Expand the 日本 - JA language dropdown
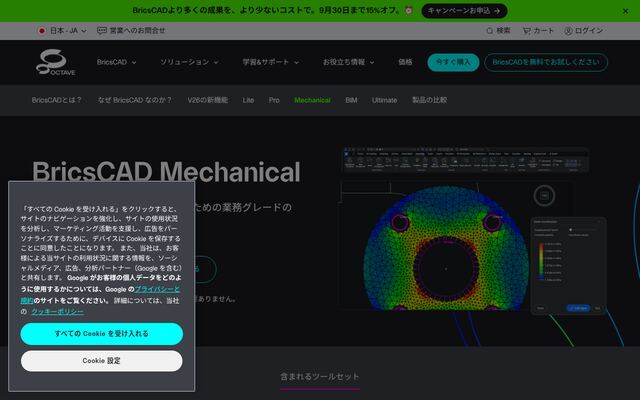 coord(62,31)
